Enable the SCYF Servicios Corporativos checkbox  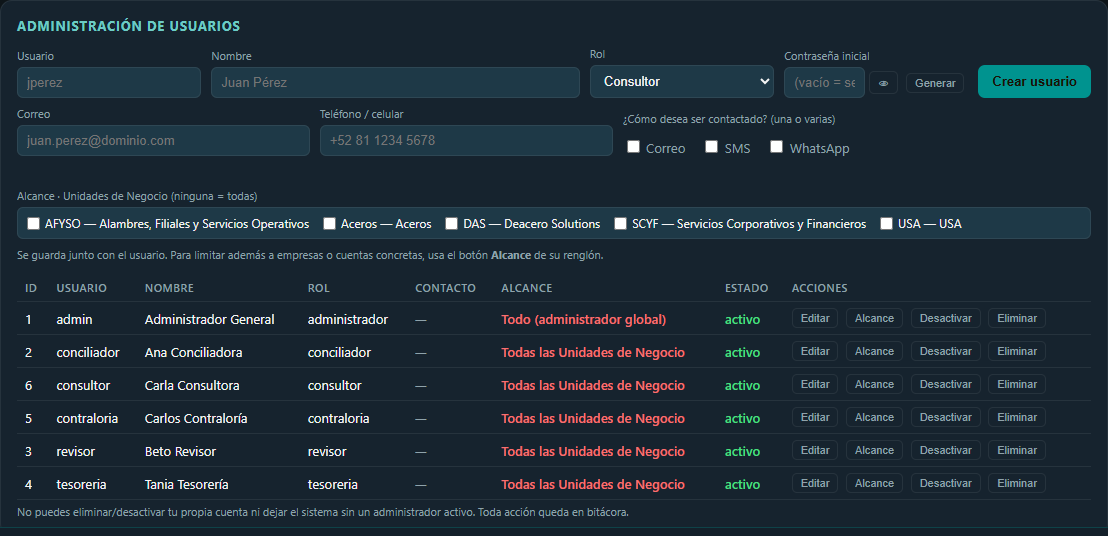click(620, 224)
